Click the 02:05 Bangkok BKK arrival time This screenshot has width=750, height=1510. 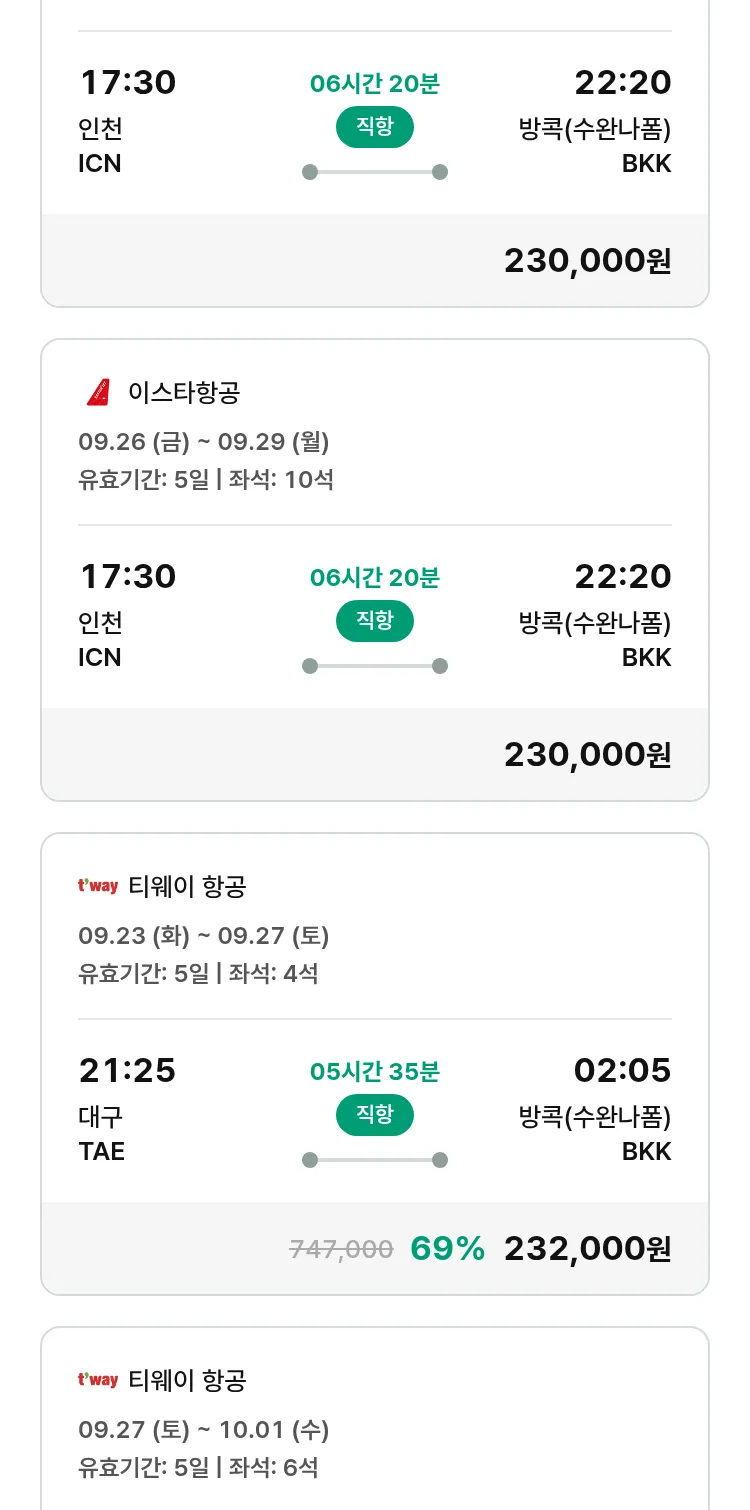coord(622,1071)
